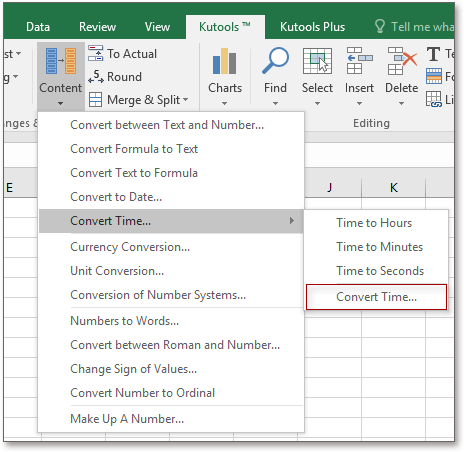Click the Text tool T icon

[433, 54]
